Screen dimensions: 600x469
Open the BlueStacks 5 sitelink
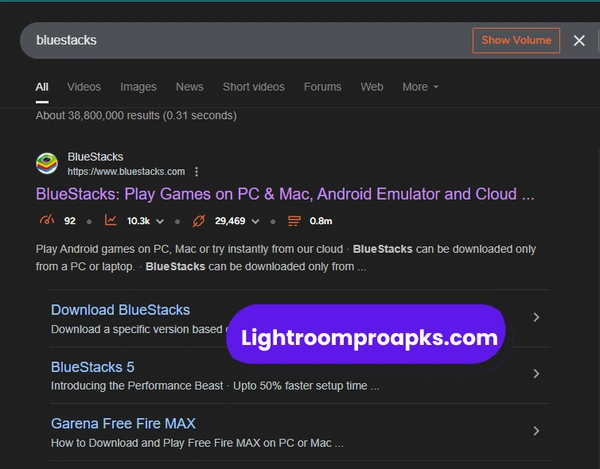[93, 367]
